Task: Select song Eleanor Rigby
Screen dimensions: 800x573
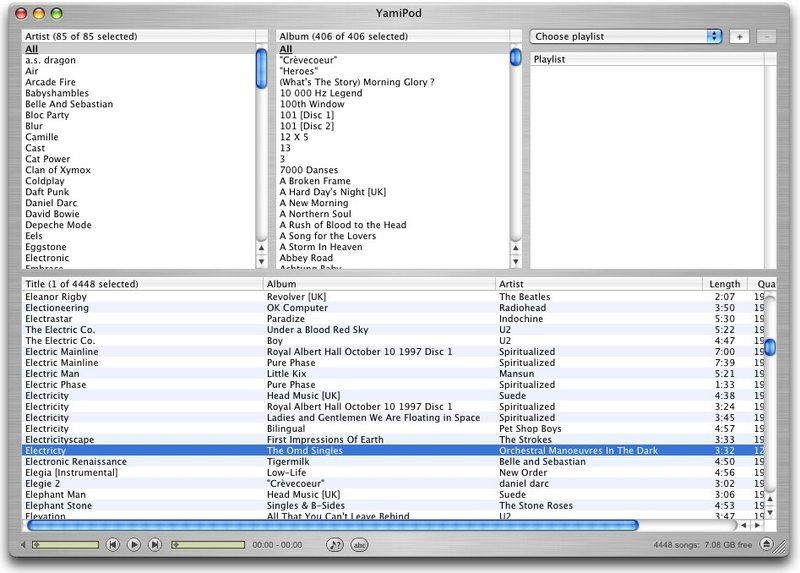Action: (393, 296)
